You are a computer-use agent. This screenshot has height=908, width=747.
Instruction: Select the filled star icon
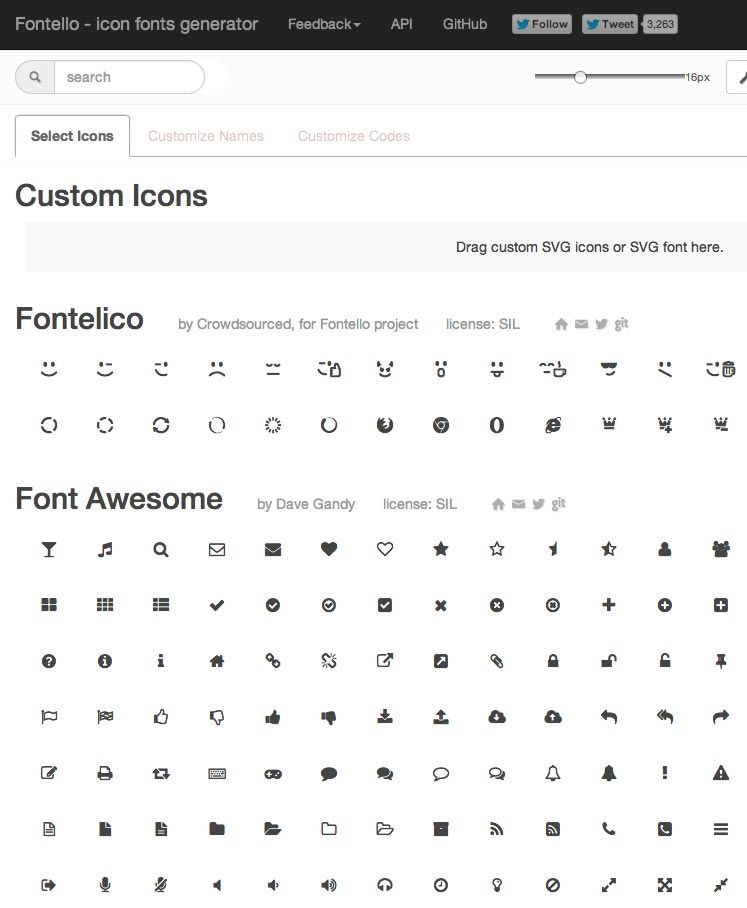441,549
